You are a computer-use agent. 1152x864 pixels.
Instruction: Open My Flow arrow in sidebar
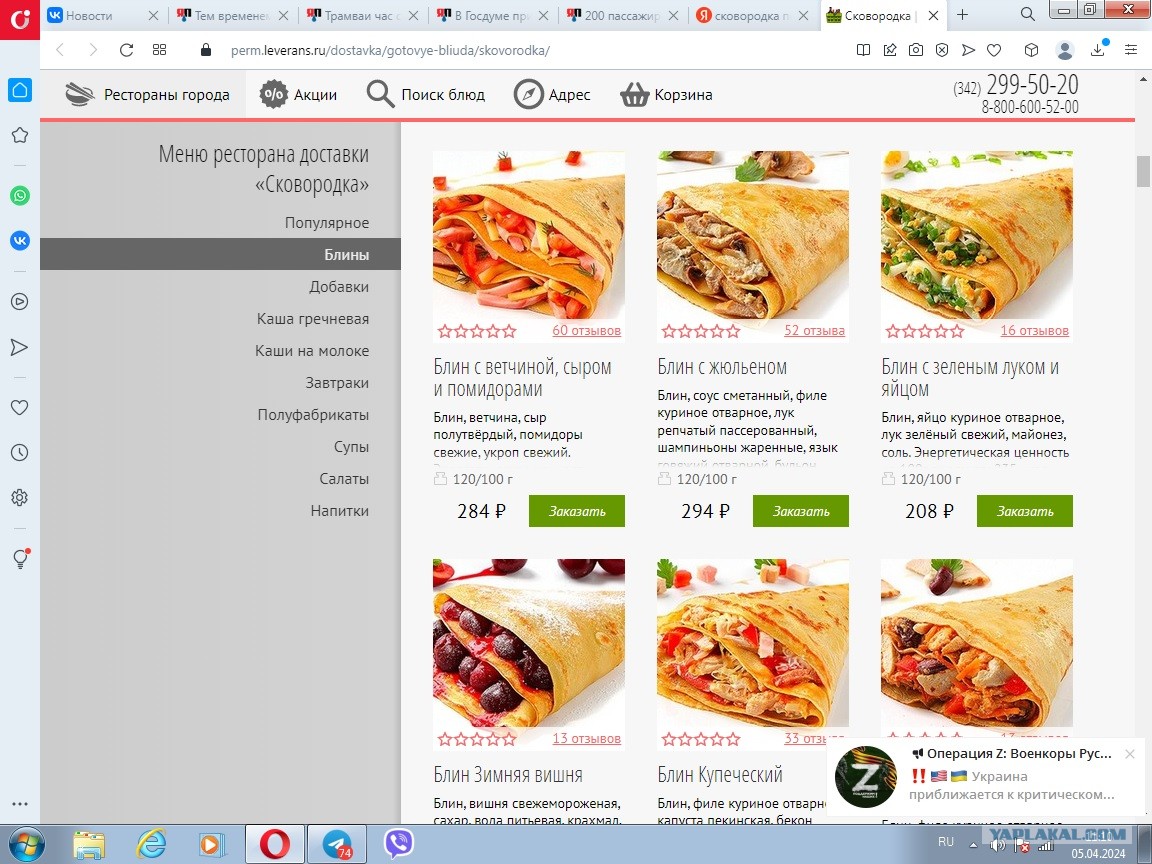pyautogui.click(x=20, y=347)
